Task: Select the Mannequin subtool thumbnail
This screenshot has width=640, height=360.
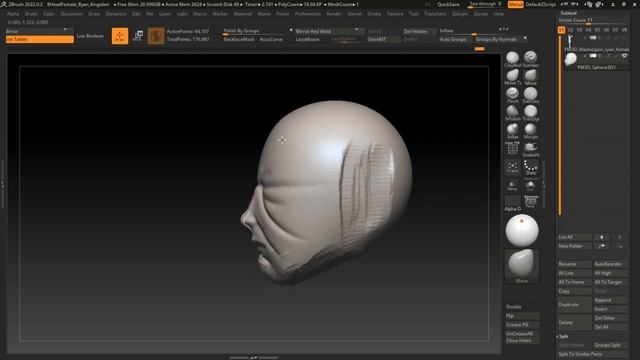Action: tap(570, 40)
